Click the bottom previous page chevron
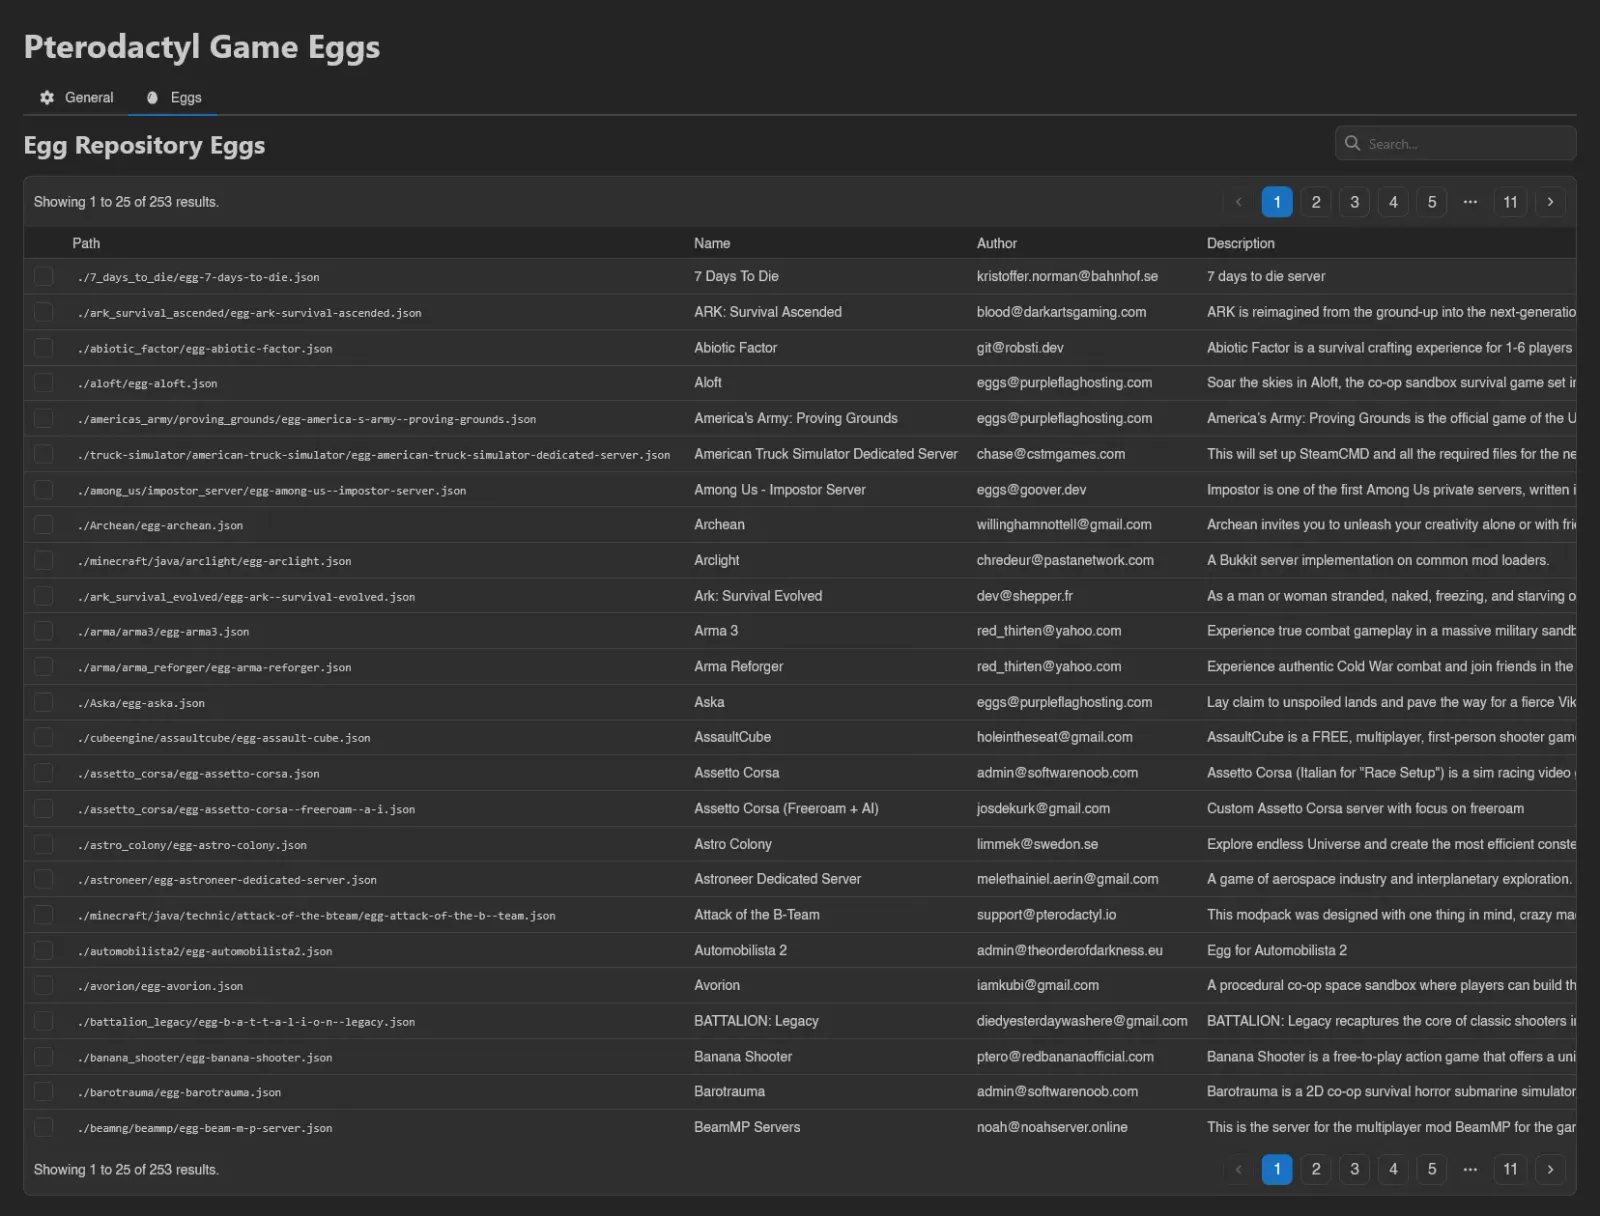The height and width of the screenshot is (1216, 1600). [1238, 1169]
